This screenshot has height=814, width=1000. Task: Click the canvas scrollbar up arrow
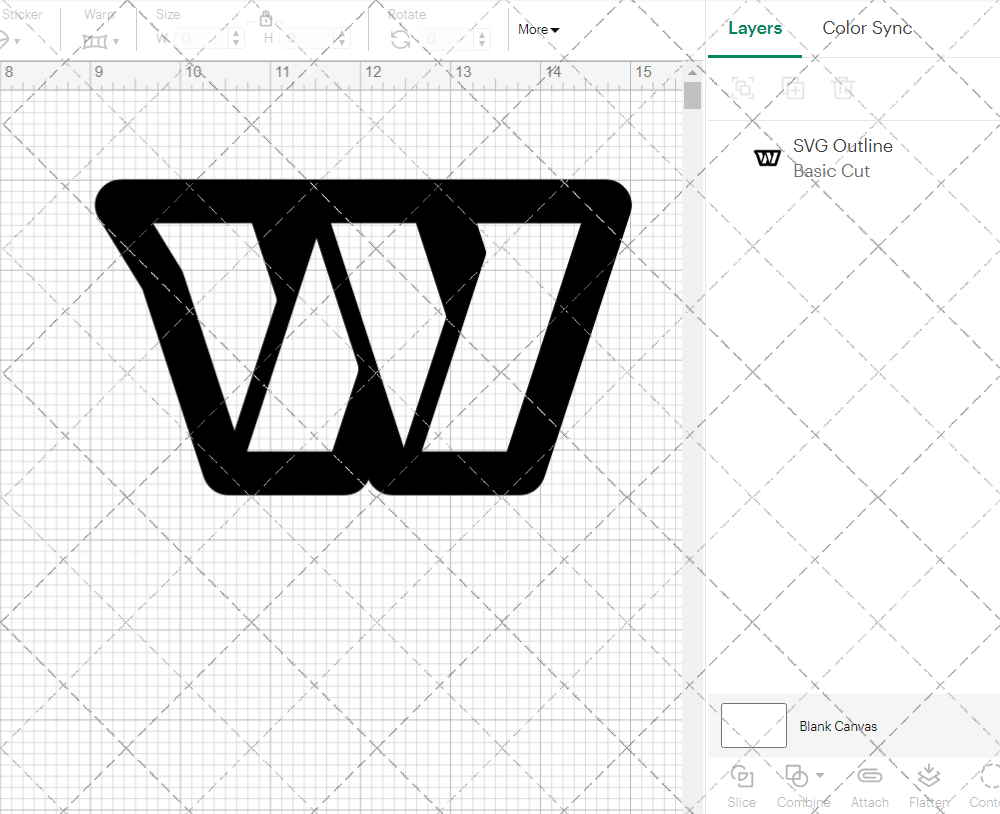pyautogui.click(x=692, y=72)
